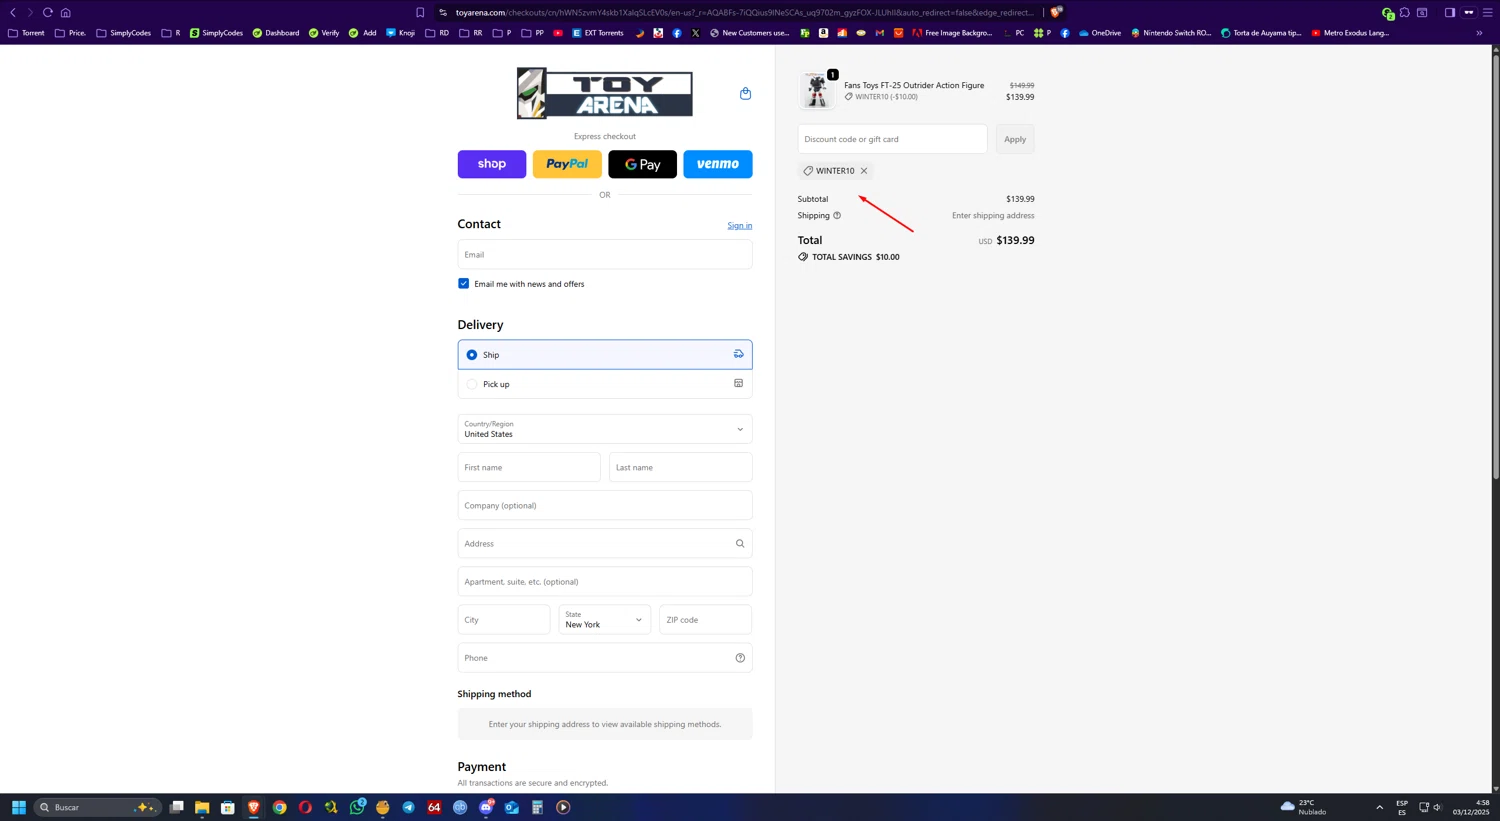1500x821 pixels.
Task: Launch Microsoft Store from the taskbar
Action: 228,807
